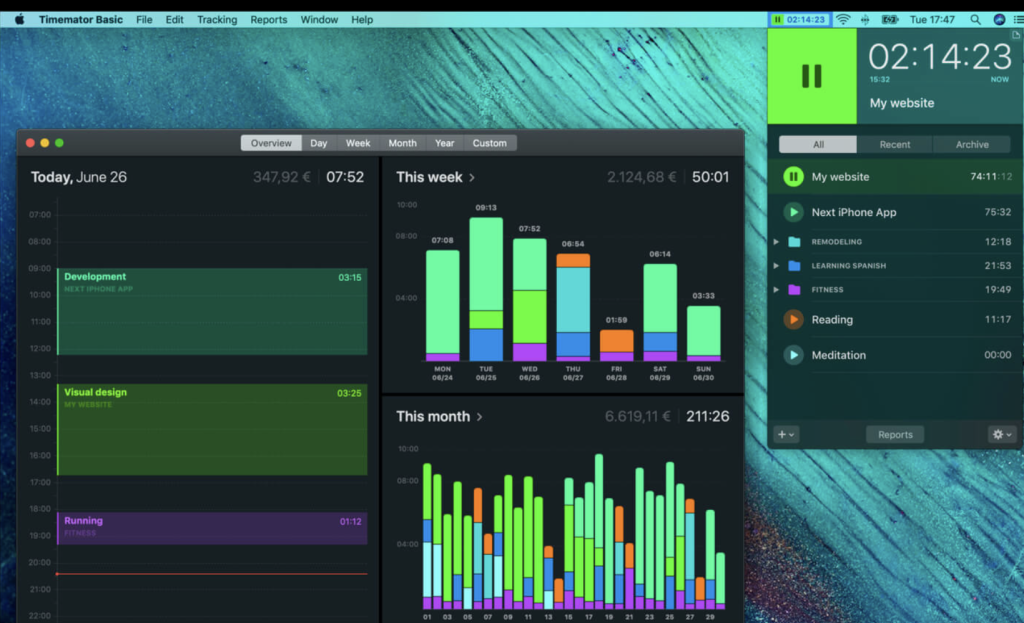Click the Fitness folder icon

pos(794,289)
